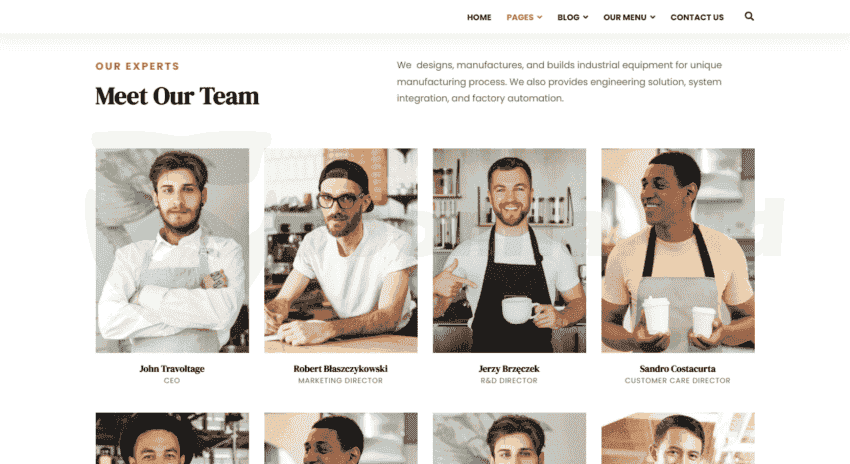The height and width of the screenshot is (464, 850).
Task: Select John Travoltage's portrait photo
Action: (172, 250)
